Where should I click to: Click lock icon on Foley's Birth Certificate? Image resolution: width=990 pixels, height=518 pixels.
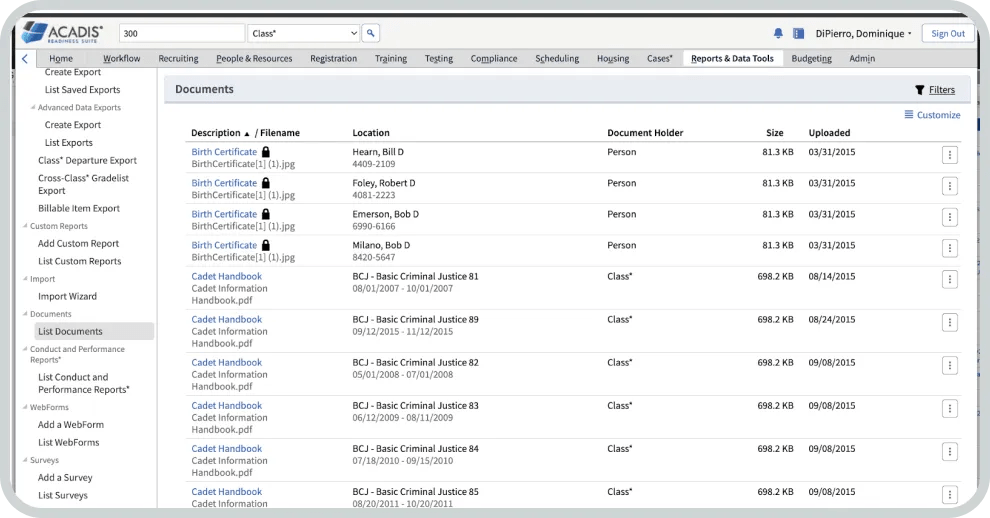tap(266, 183)
